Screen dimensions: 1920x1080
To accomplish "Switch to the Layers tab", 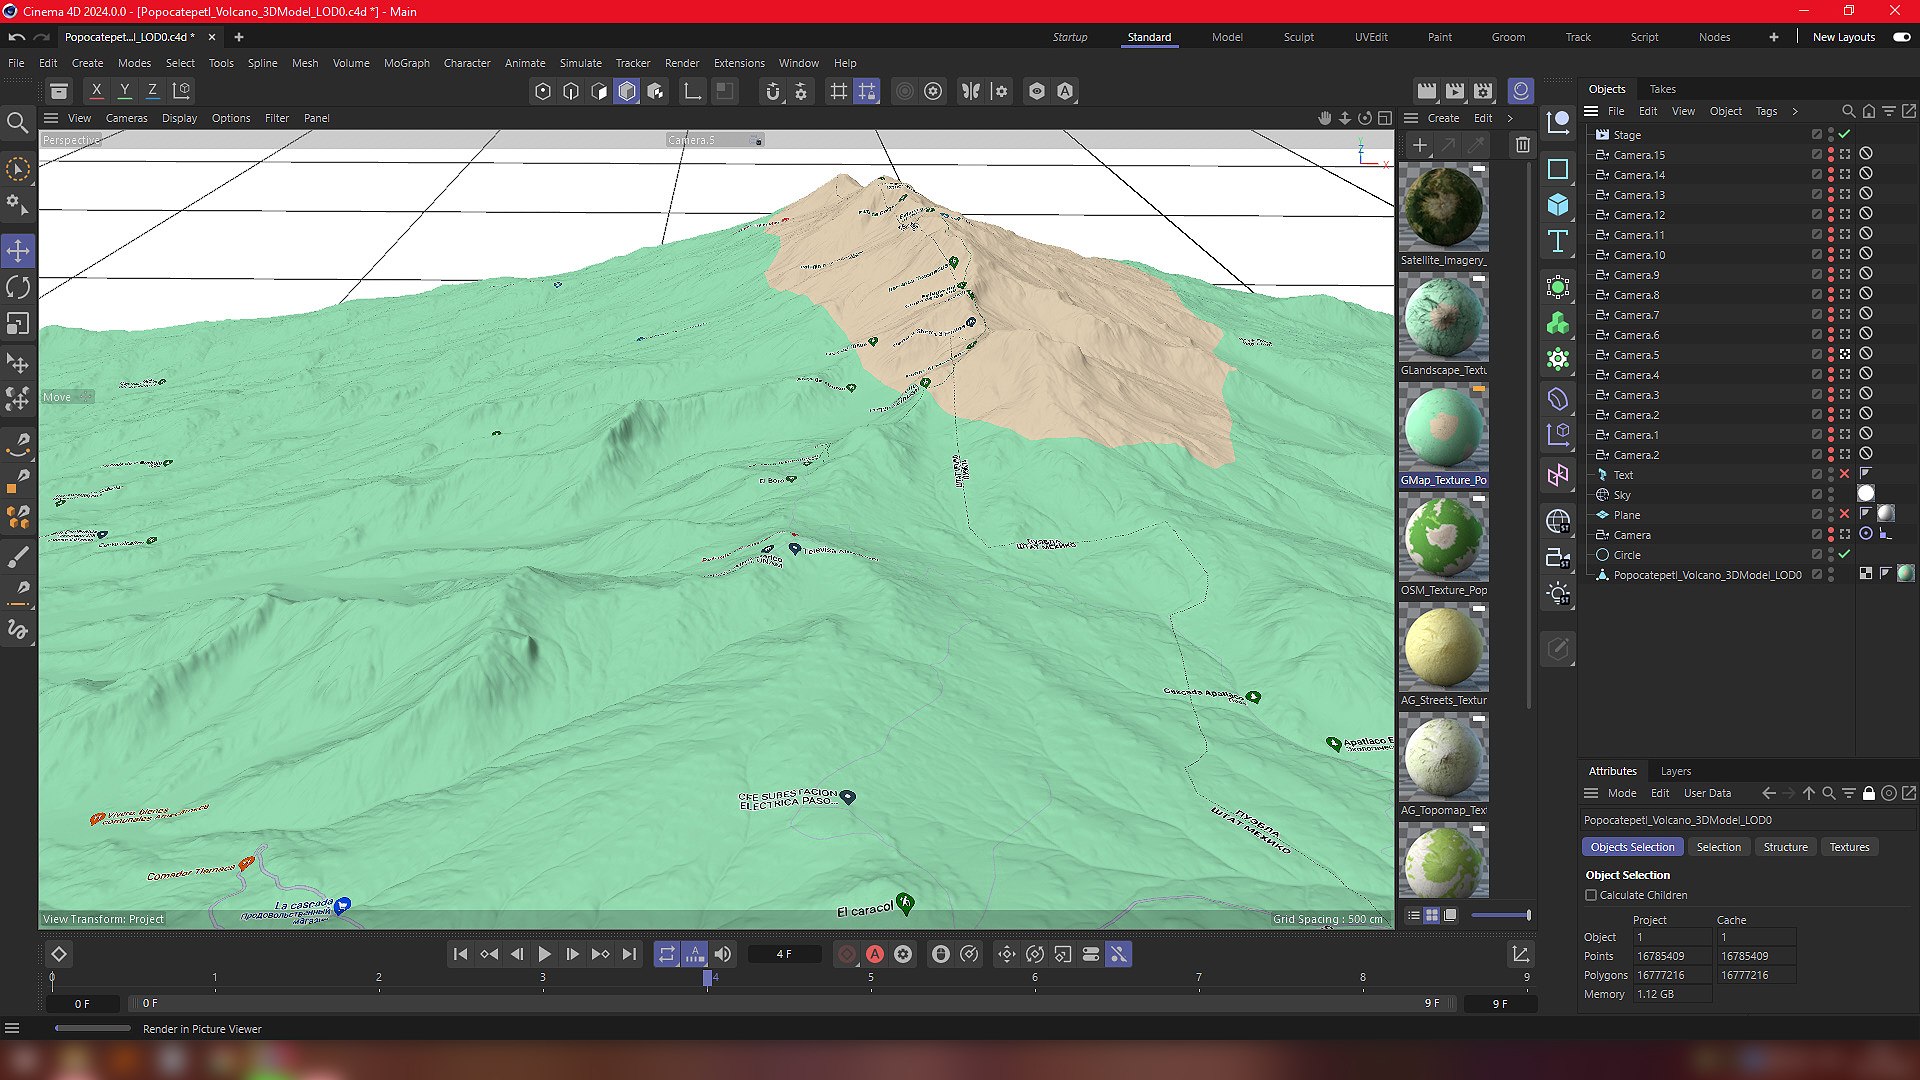I will pos(1676,771).
